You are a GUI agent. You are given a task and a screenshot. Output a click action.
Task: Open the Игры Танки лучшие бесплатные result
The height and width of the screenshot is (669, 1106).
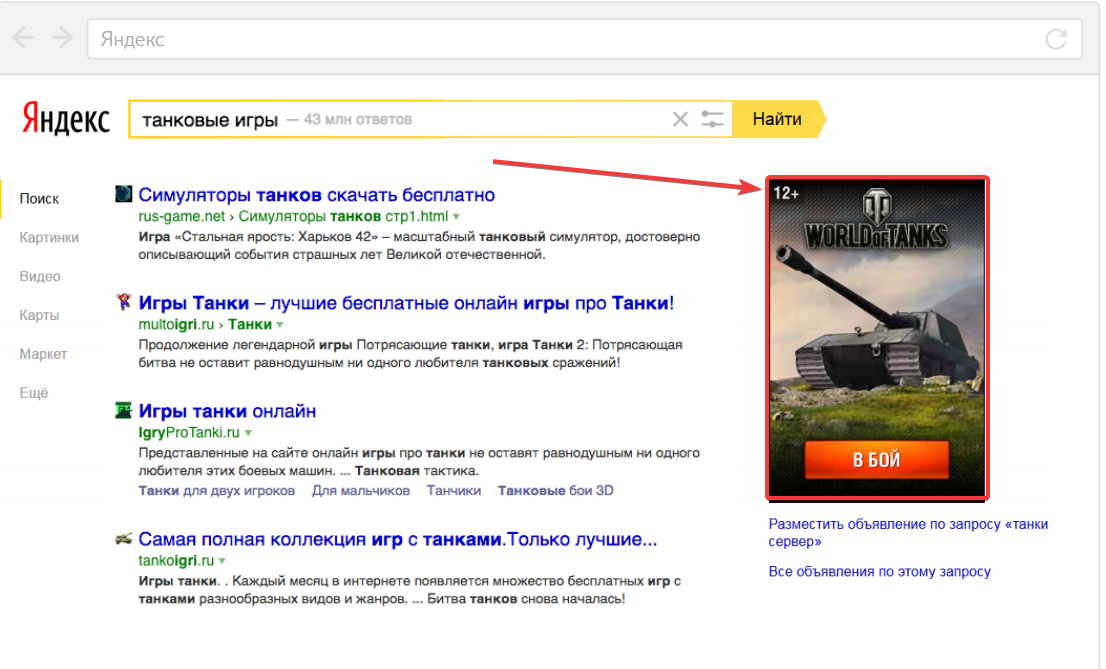[406, 303]
